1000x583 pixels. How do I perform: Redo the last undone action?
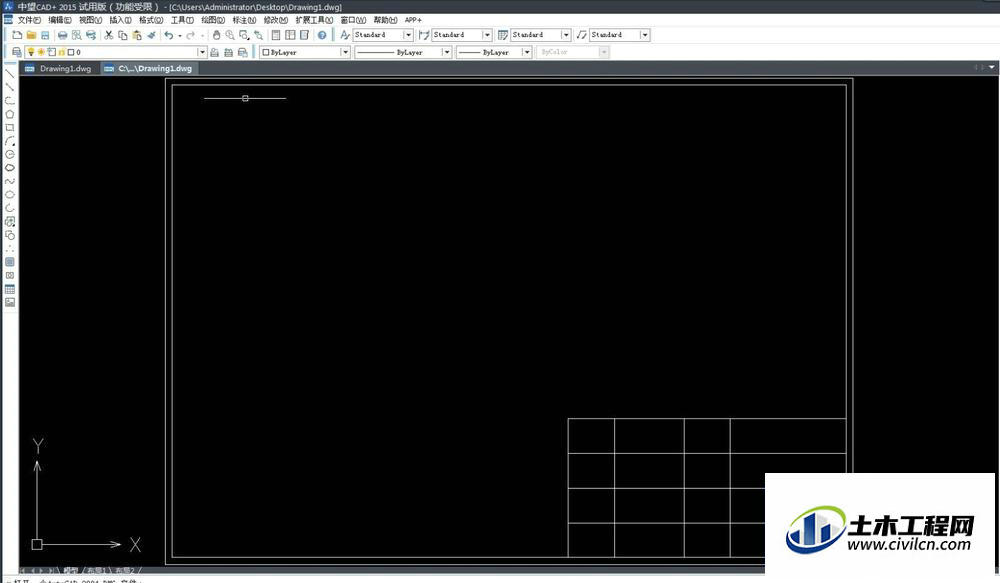(x=190, y=35)
